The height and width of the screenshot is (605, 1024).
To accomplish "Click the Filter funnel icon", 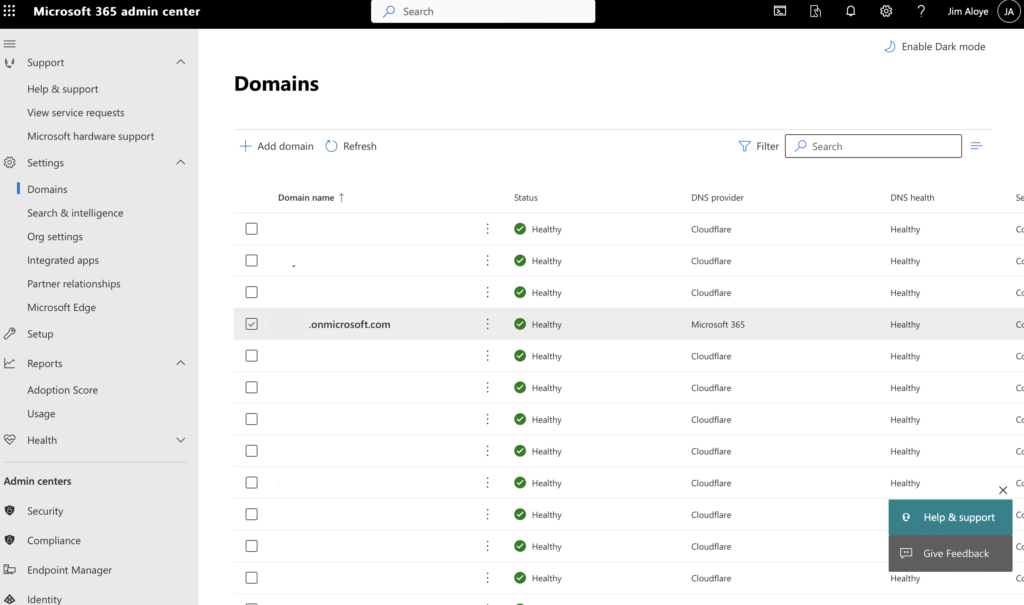I will (x=744, y=146).
